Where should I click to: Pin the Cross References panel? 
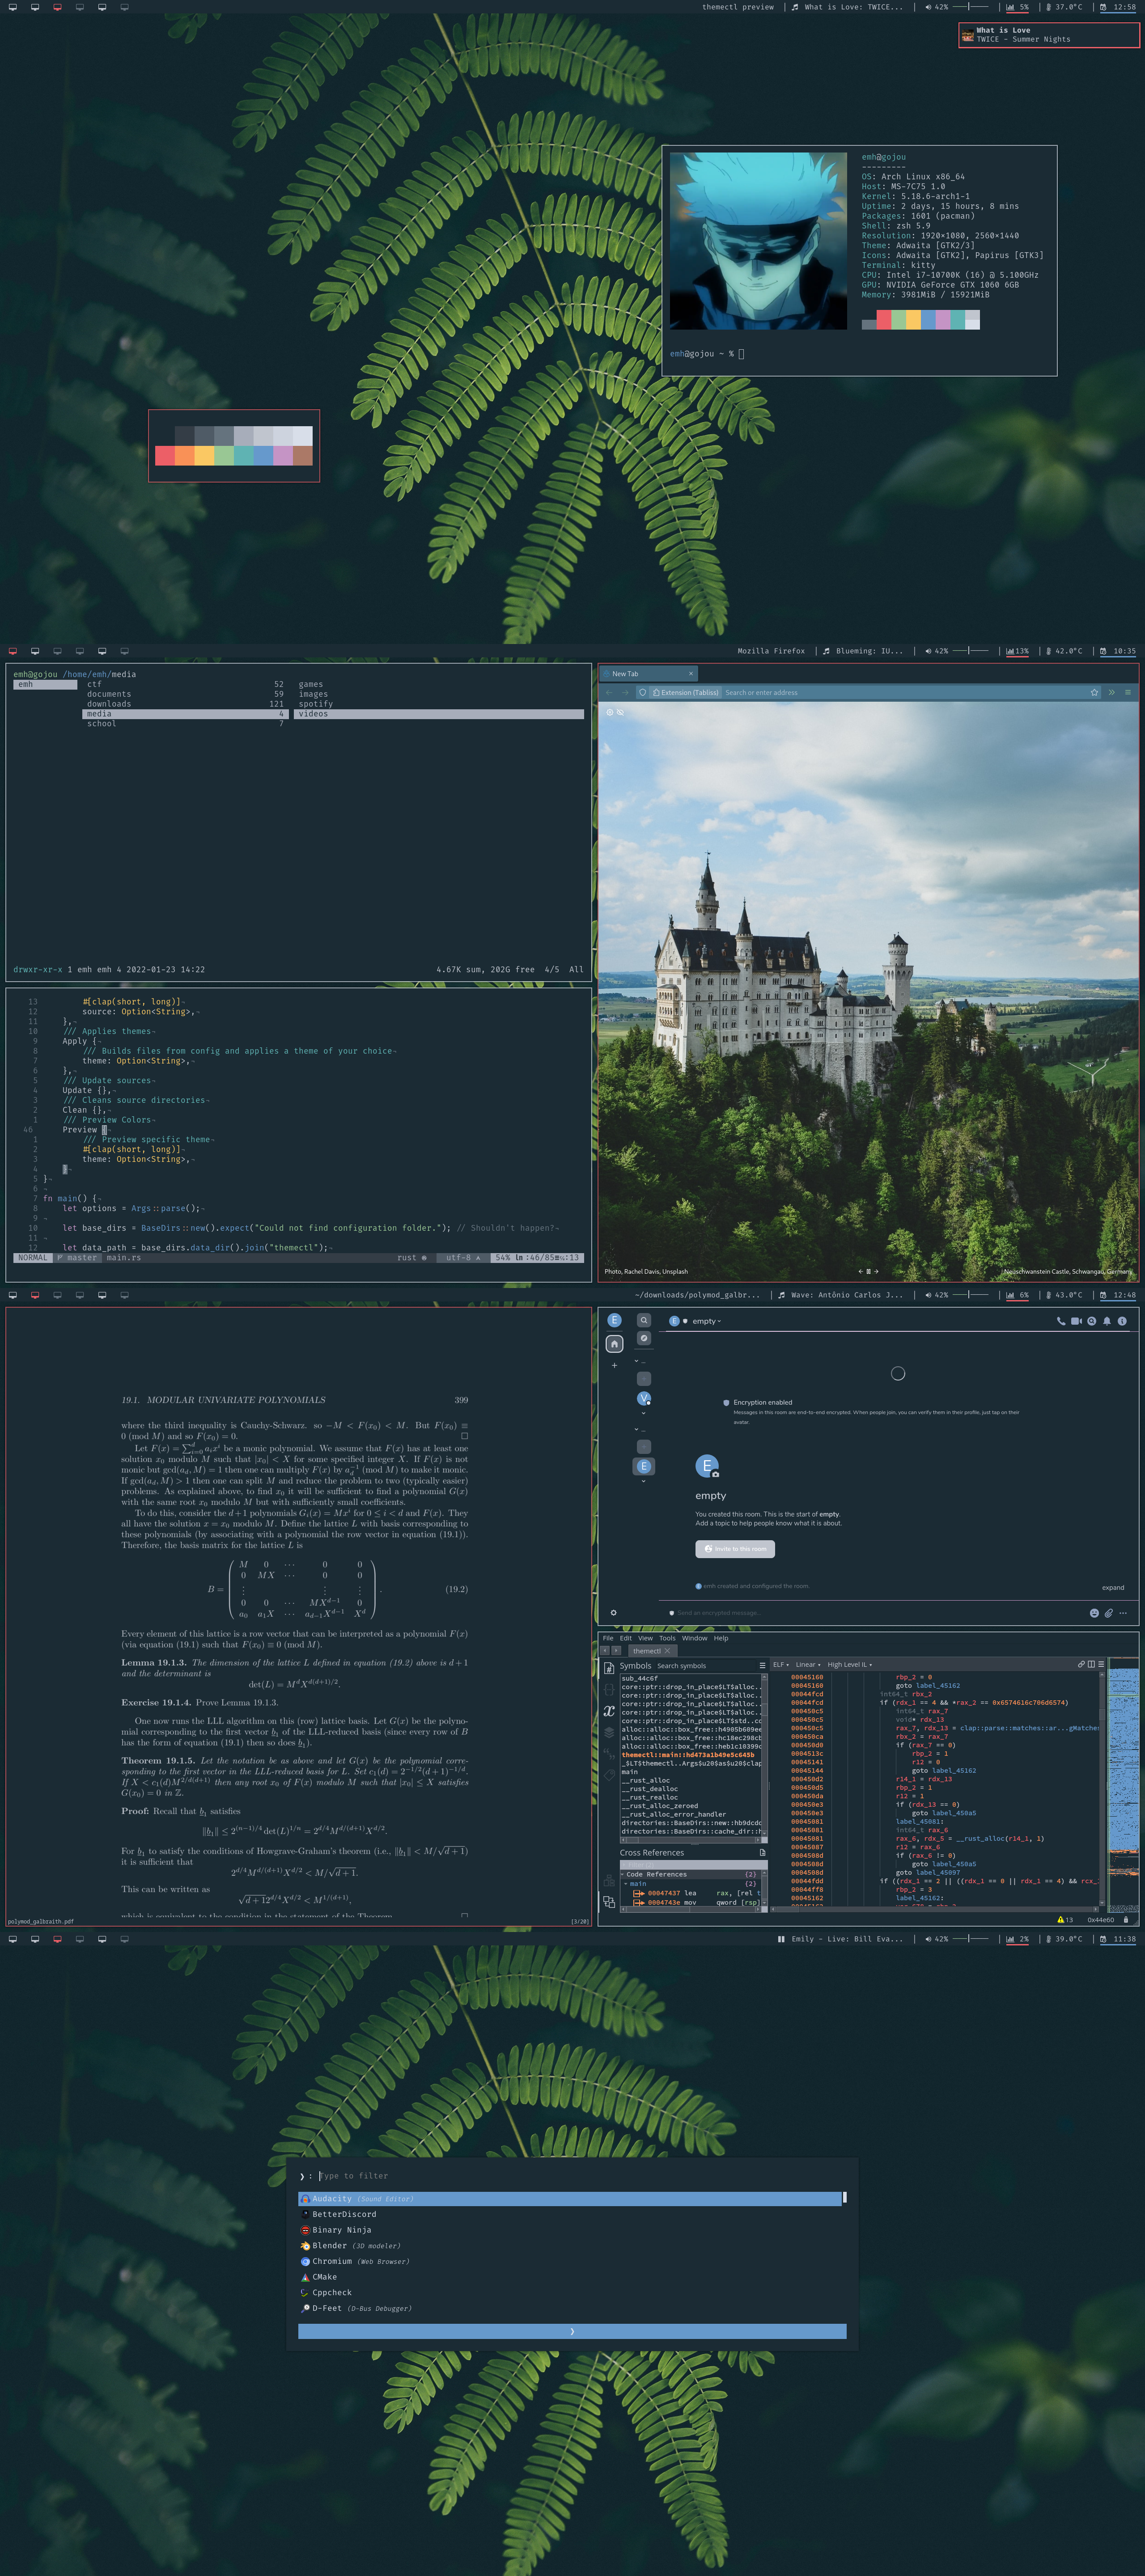coord(763,1853)
